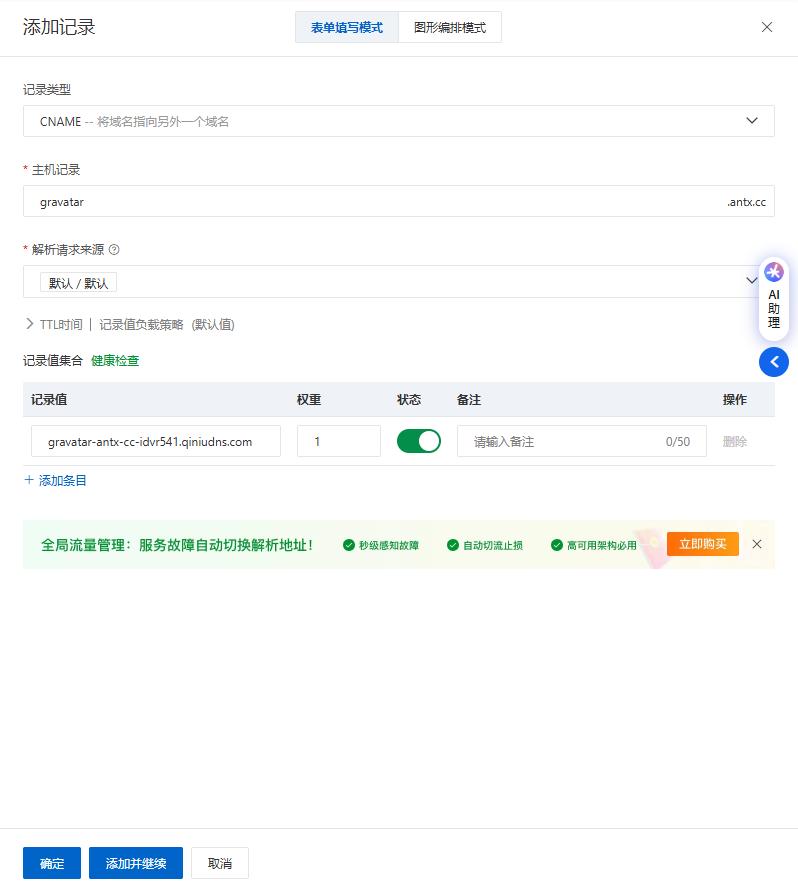This screenshot has width=798, height=889.
Task: Toggle the record 状态 switch off
Action: pyautogui.click(x=418, y=441)
